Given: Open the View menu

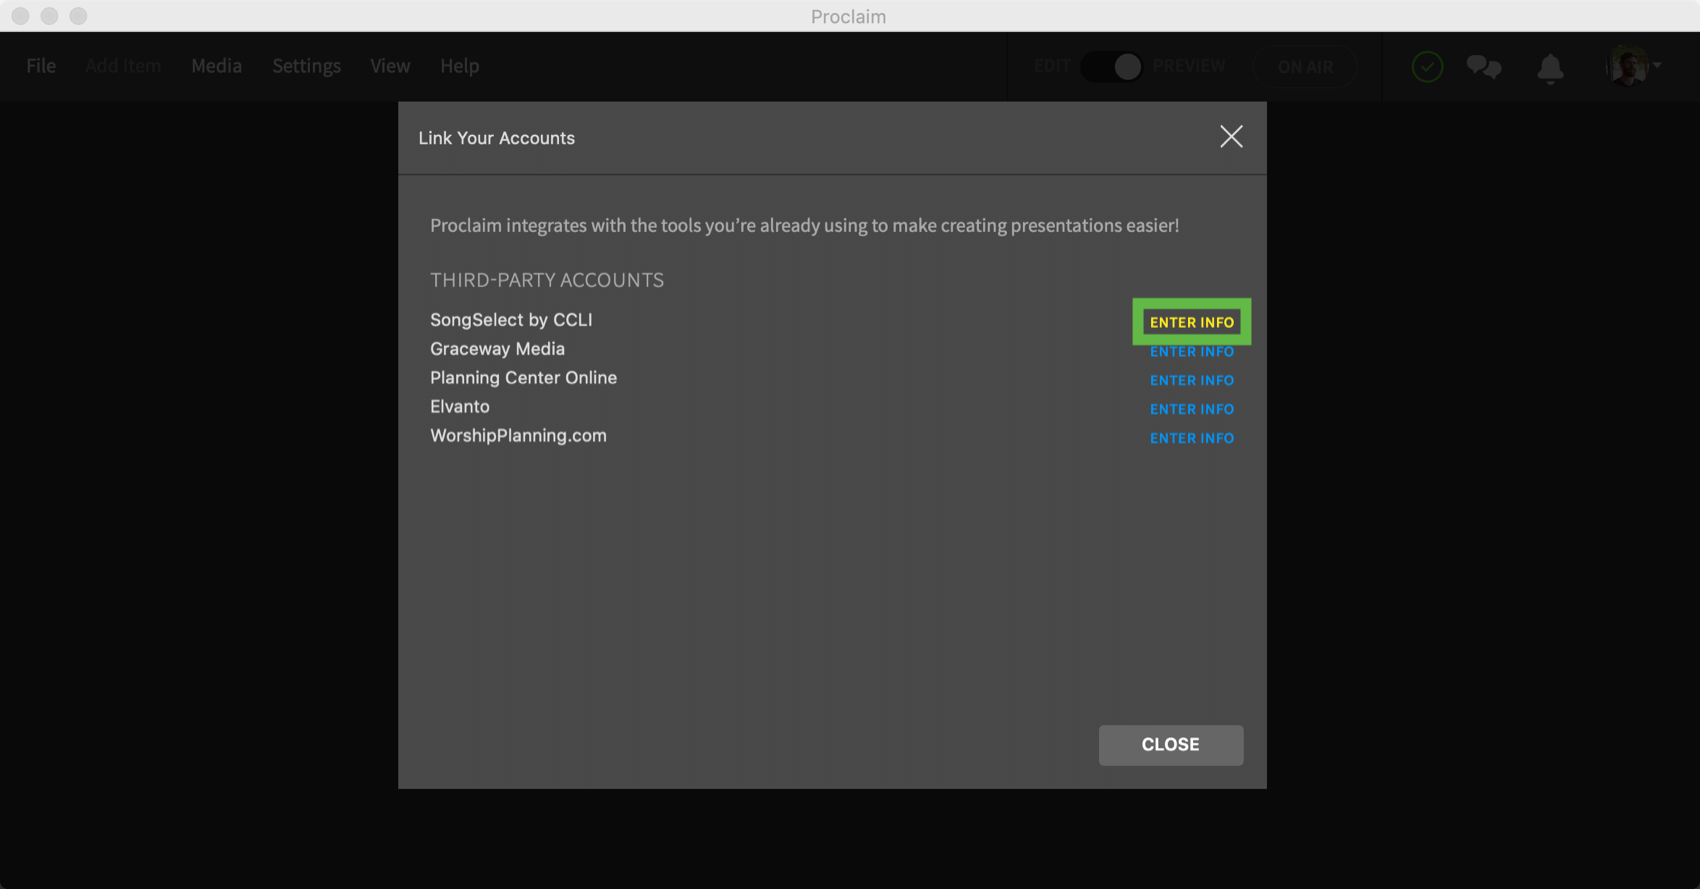Looking at the screenshot, I should (390, 66).
